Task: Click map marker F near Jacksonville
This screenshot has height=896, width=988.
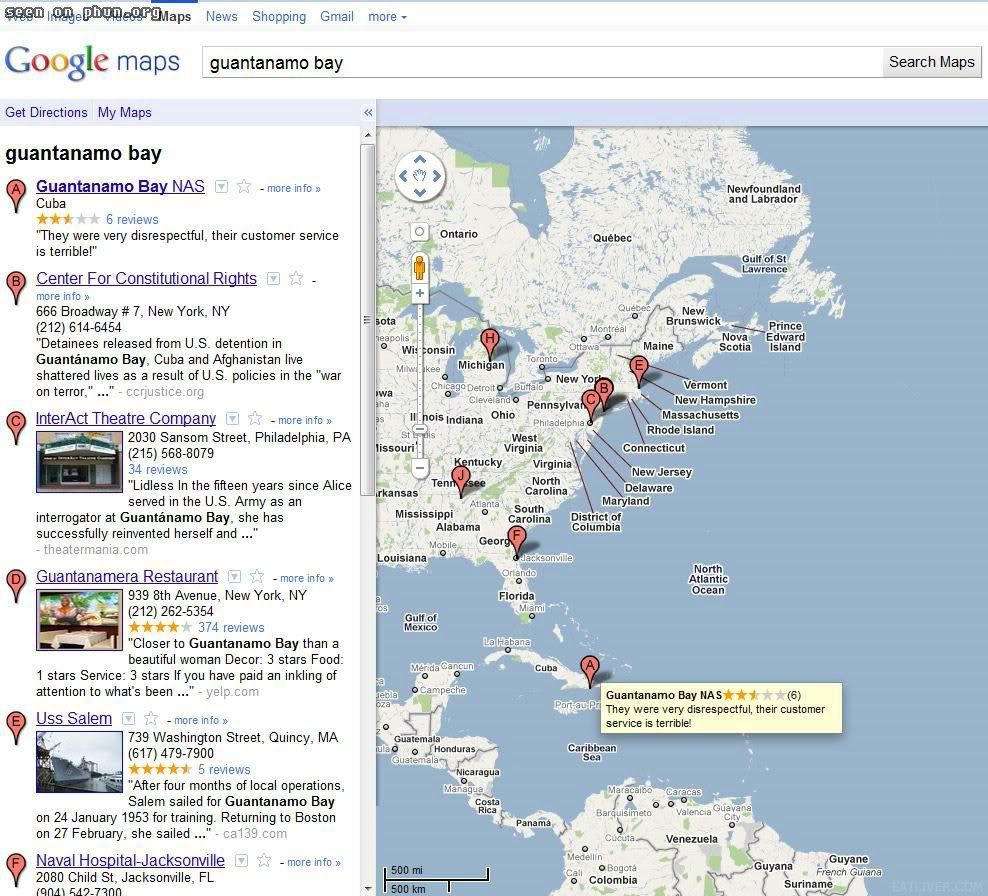Action: tap(517, 539)
